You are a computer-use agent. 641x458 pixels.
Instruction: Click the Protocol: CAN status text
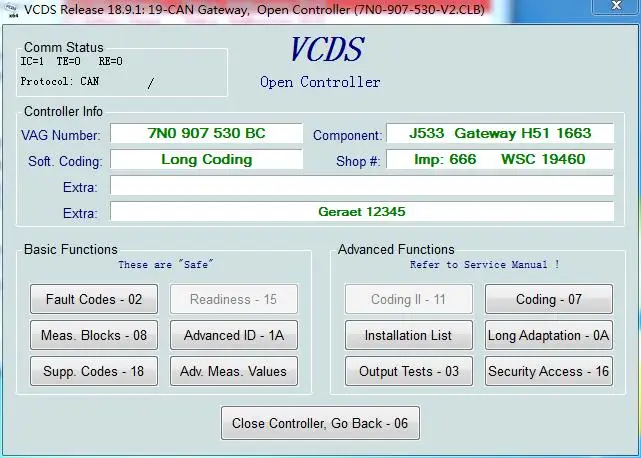[60, 81]
